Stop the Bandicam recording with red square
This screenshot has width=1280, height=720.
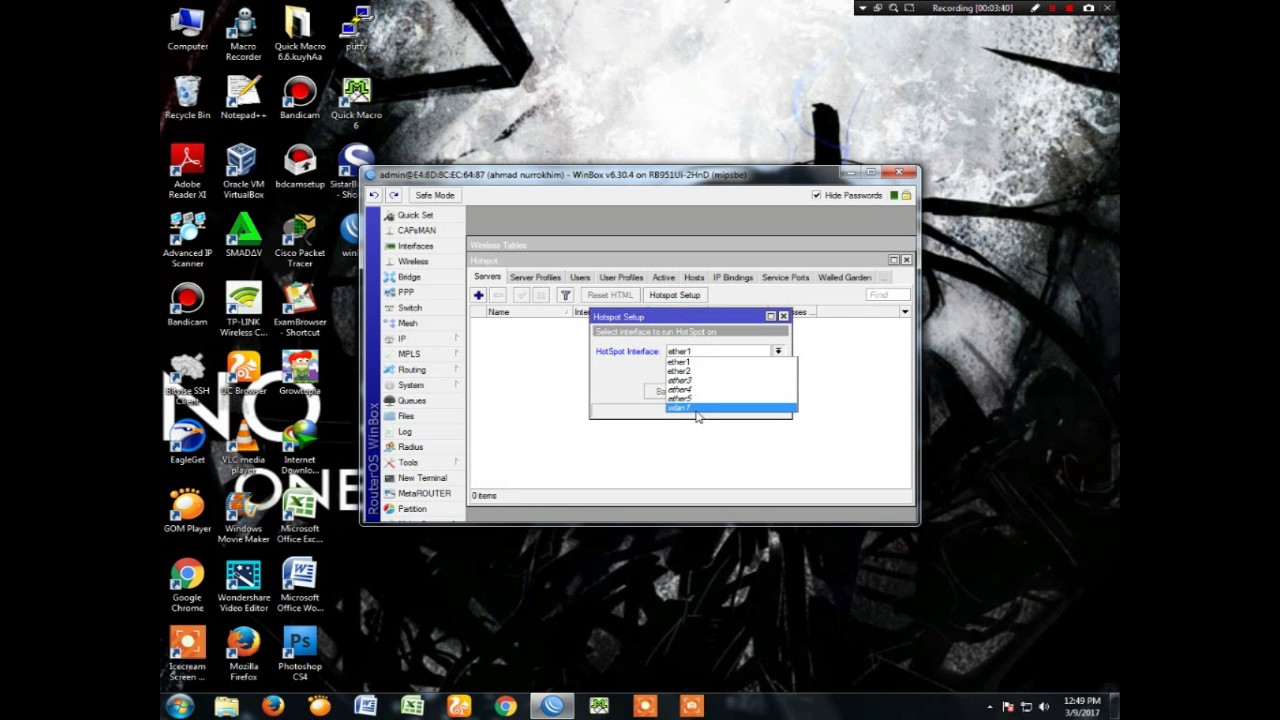(1069, 8)
